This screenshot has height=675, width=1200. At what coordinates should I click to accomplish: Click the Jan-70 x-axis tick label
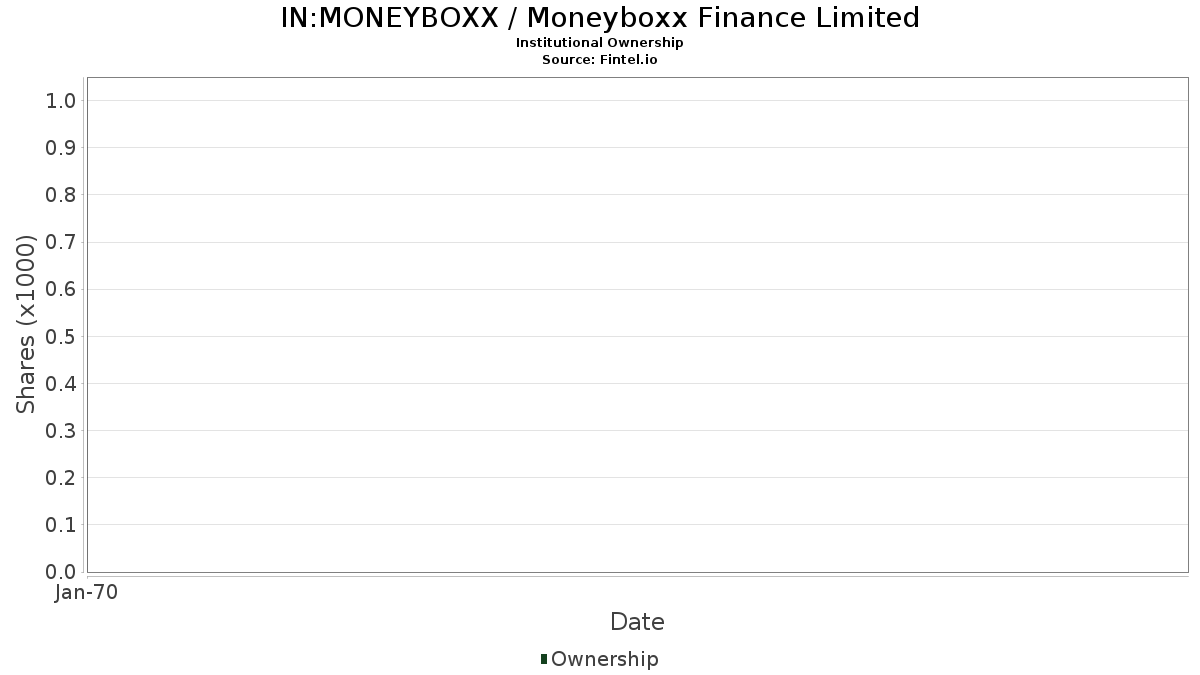(87, 593)
